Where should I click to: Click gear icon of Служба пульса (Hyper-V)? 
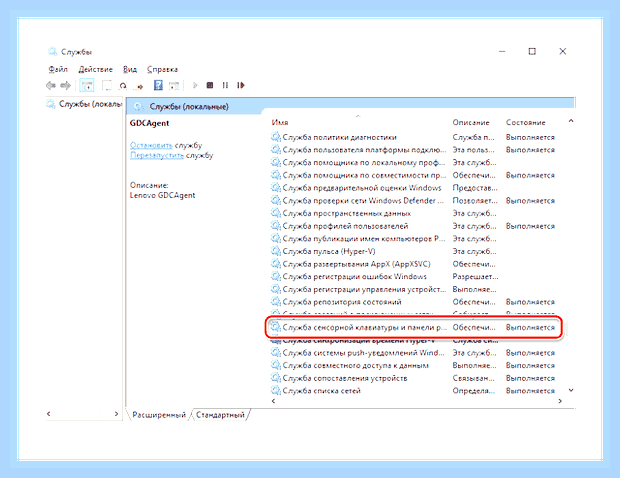[276, 251]
